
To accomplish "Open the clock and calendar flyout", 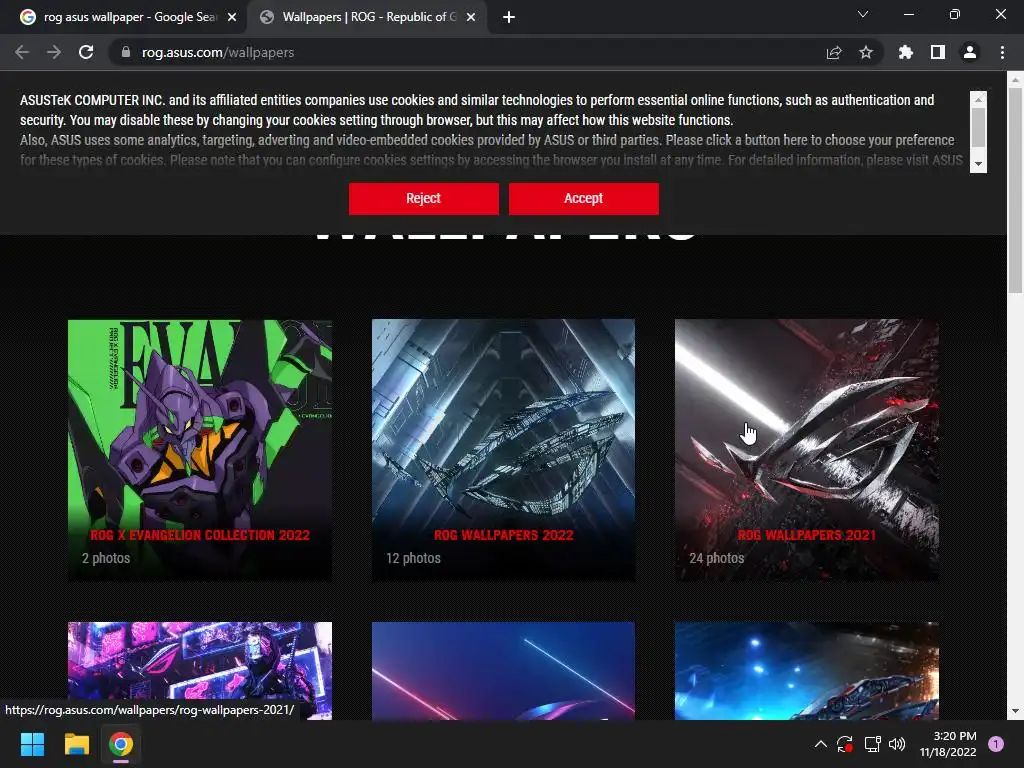I will pos(948,744).
